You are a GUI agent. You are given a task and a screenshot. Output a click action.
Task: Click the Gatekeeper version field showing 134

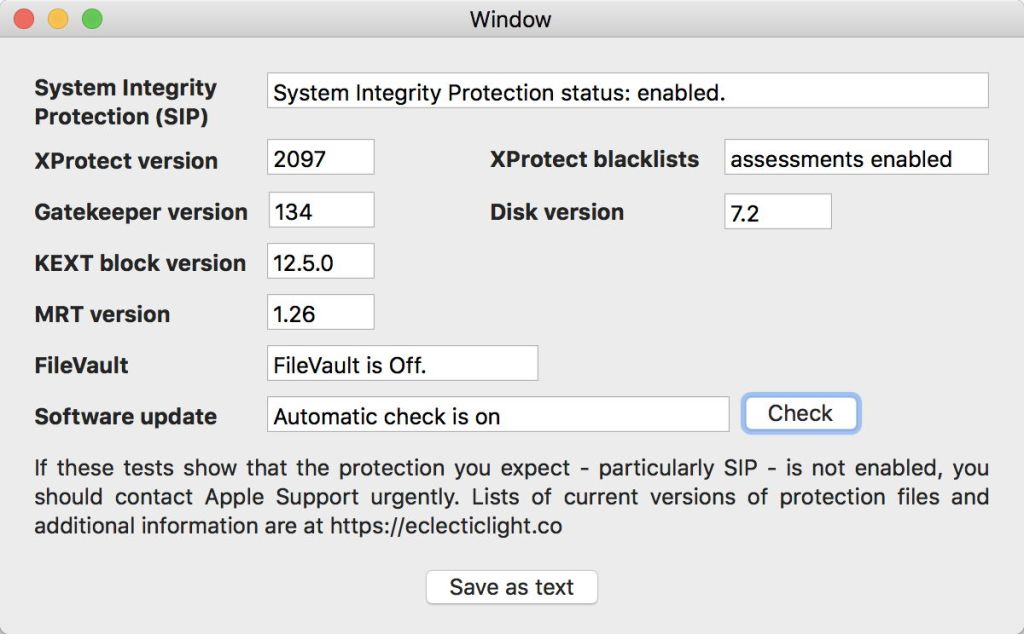point(321,210)
